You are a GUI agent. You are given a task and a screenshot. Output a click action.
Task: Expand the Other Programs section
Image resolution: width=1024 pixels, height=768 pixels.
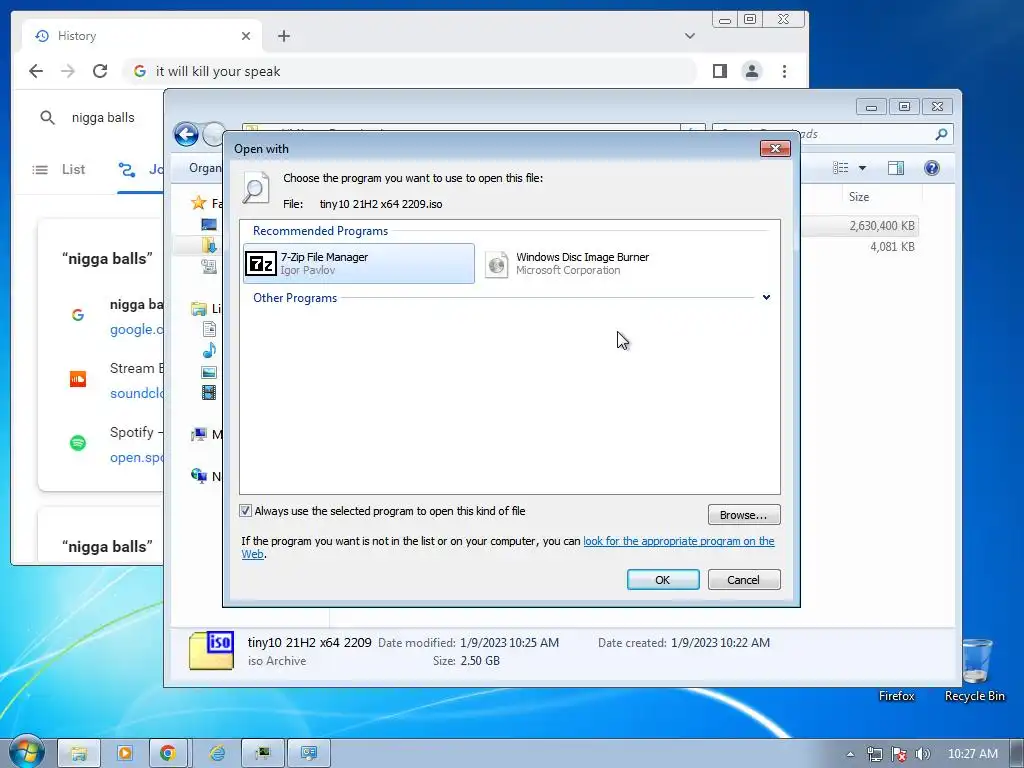tap(766, 297)
